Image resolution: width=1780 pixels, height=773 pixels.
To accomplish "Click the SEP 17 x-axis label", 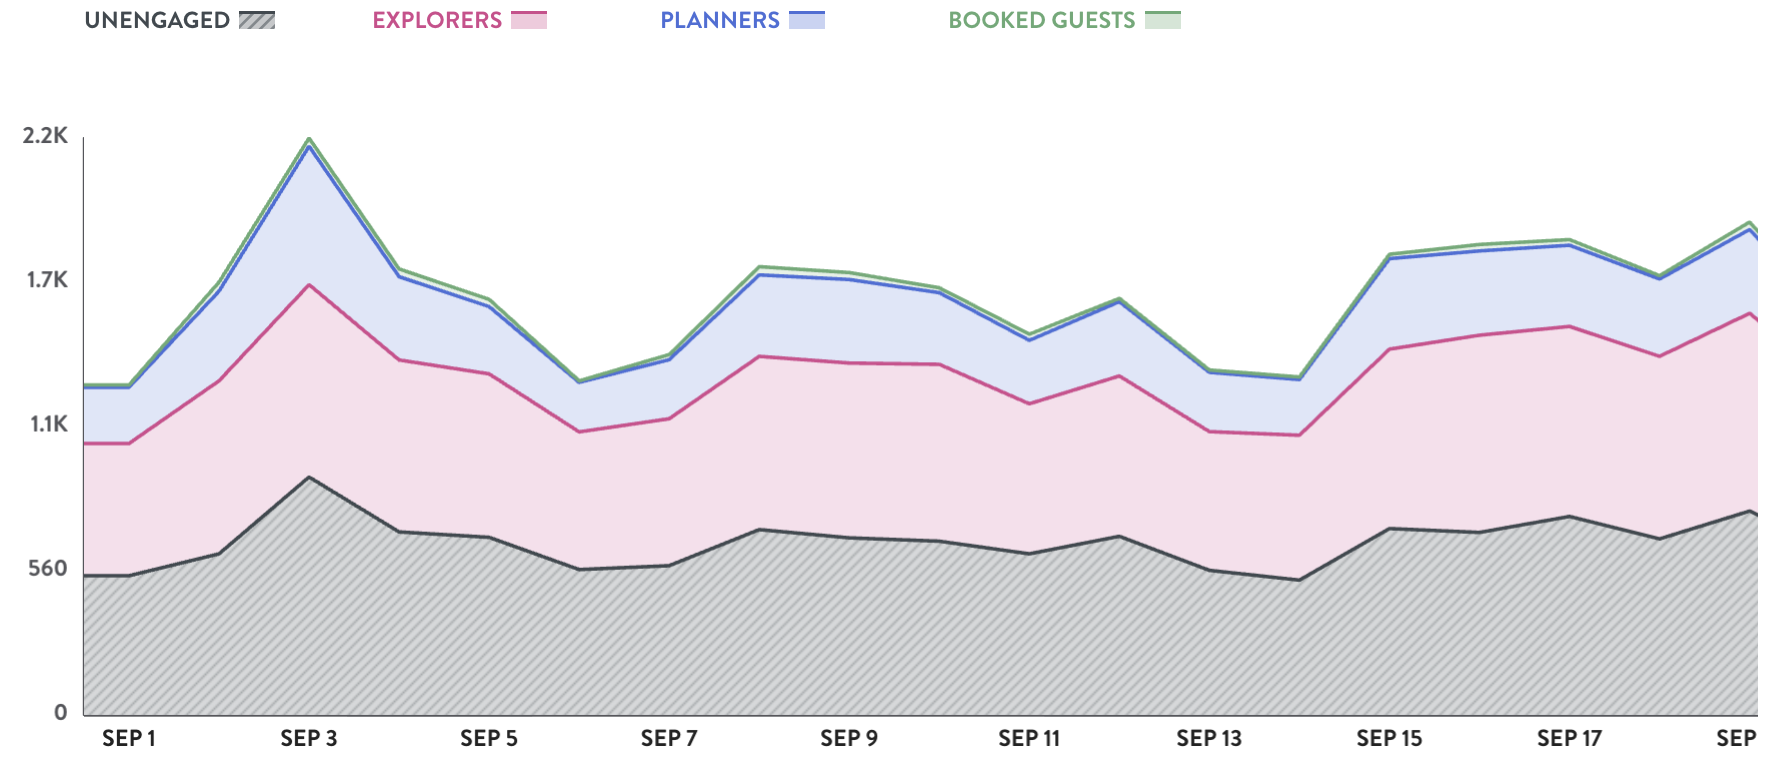I will point(1569,739).
